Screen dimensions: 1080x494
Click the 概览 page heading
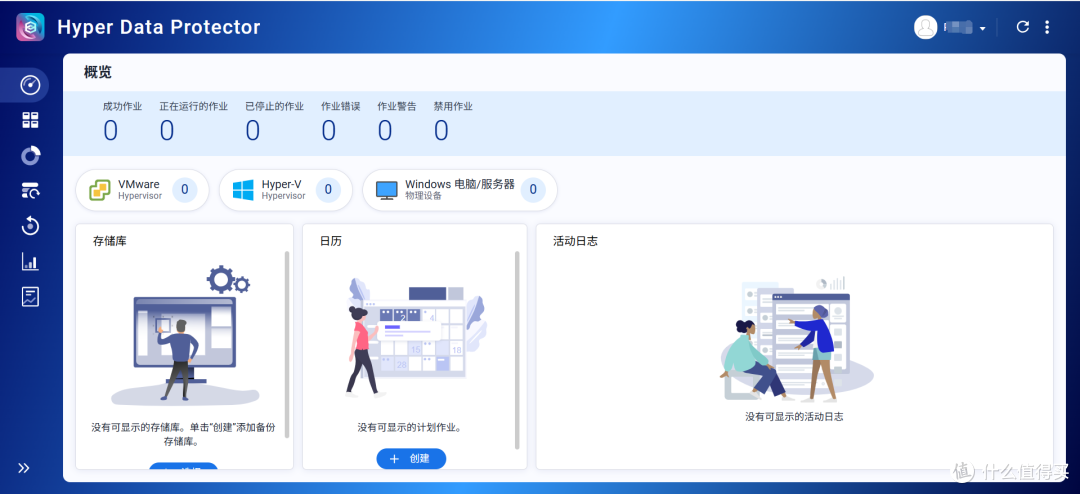[98, 72]
